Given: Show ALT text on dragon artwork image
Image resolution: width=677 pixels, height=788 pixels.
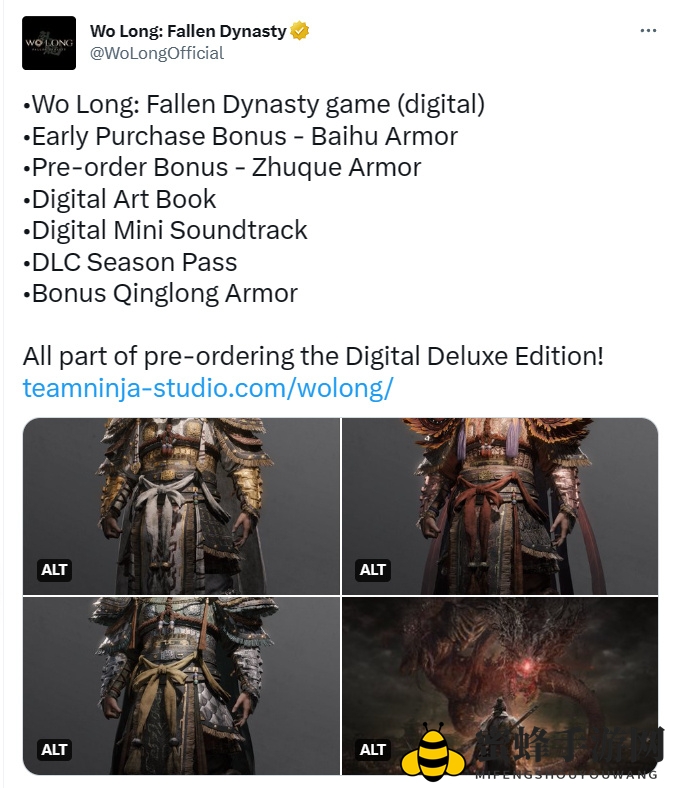Looking at the screenshot, I should click(x=372, y=750).
